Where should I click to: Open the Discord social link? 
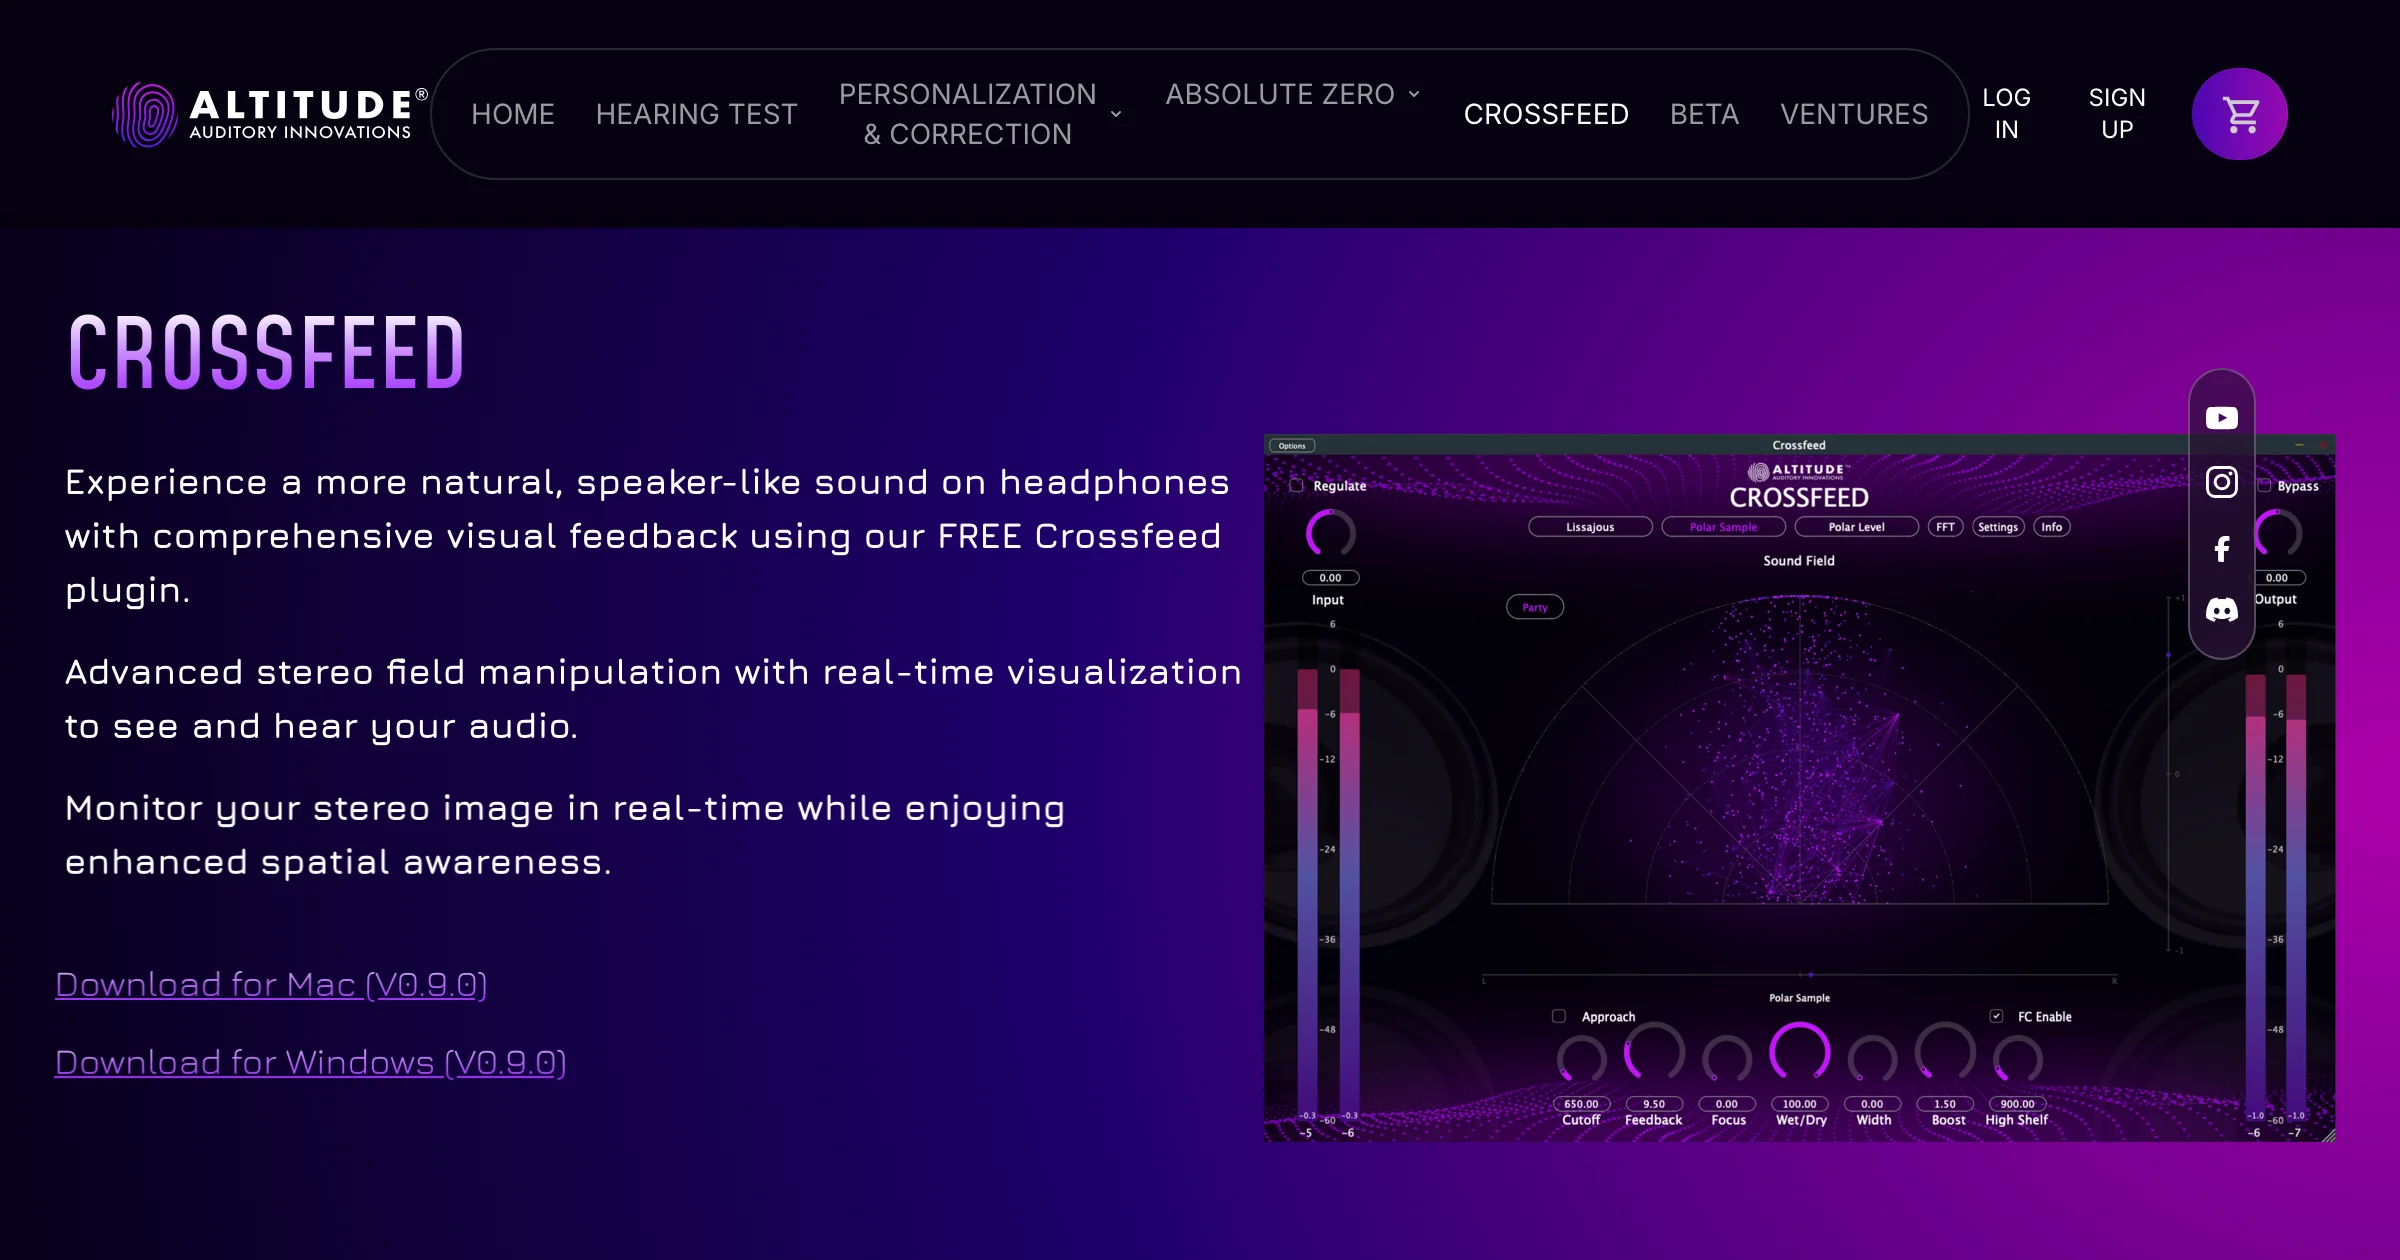click(x=2222, y=610)
